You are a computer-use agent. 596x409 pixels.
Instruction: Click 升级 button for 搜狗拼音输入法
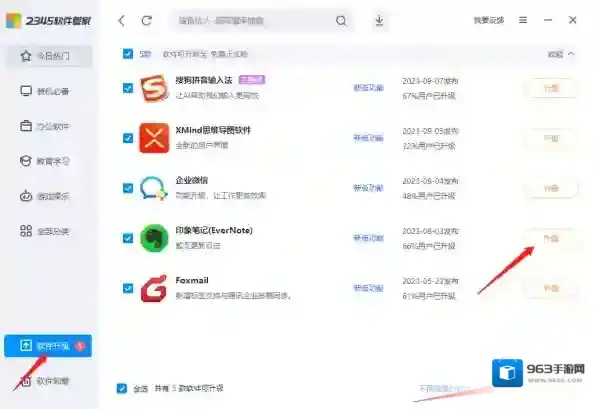tap(551, 88)
